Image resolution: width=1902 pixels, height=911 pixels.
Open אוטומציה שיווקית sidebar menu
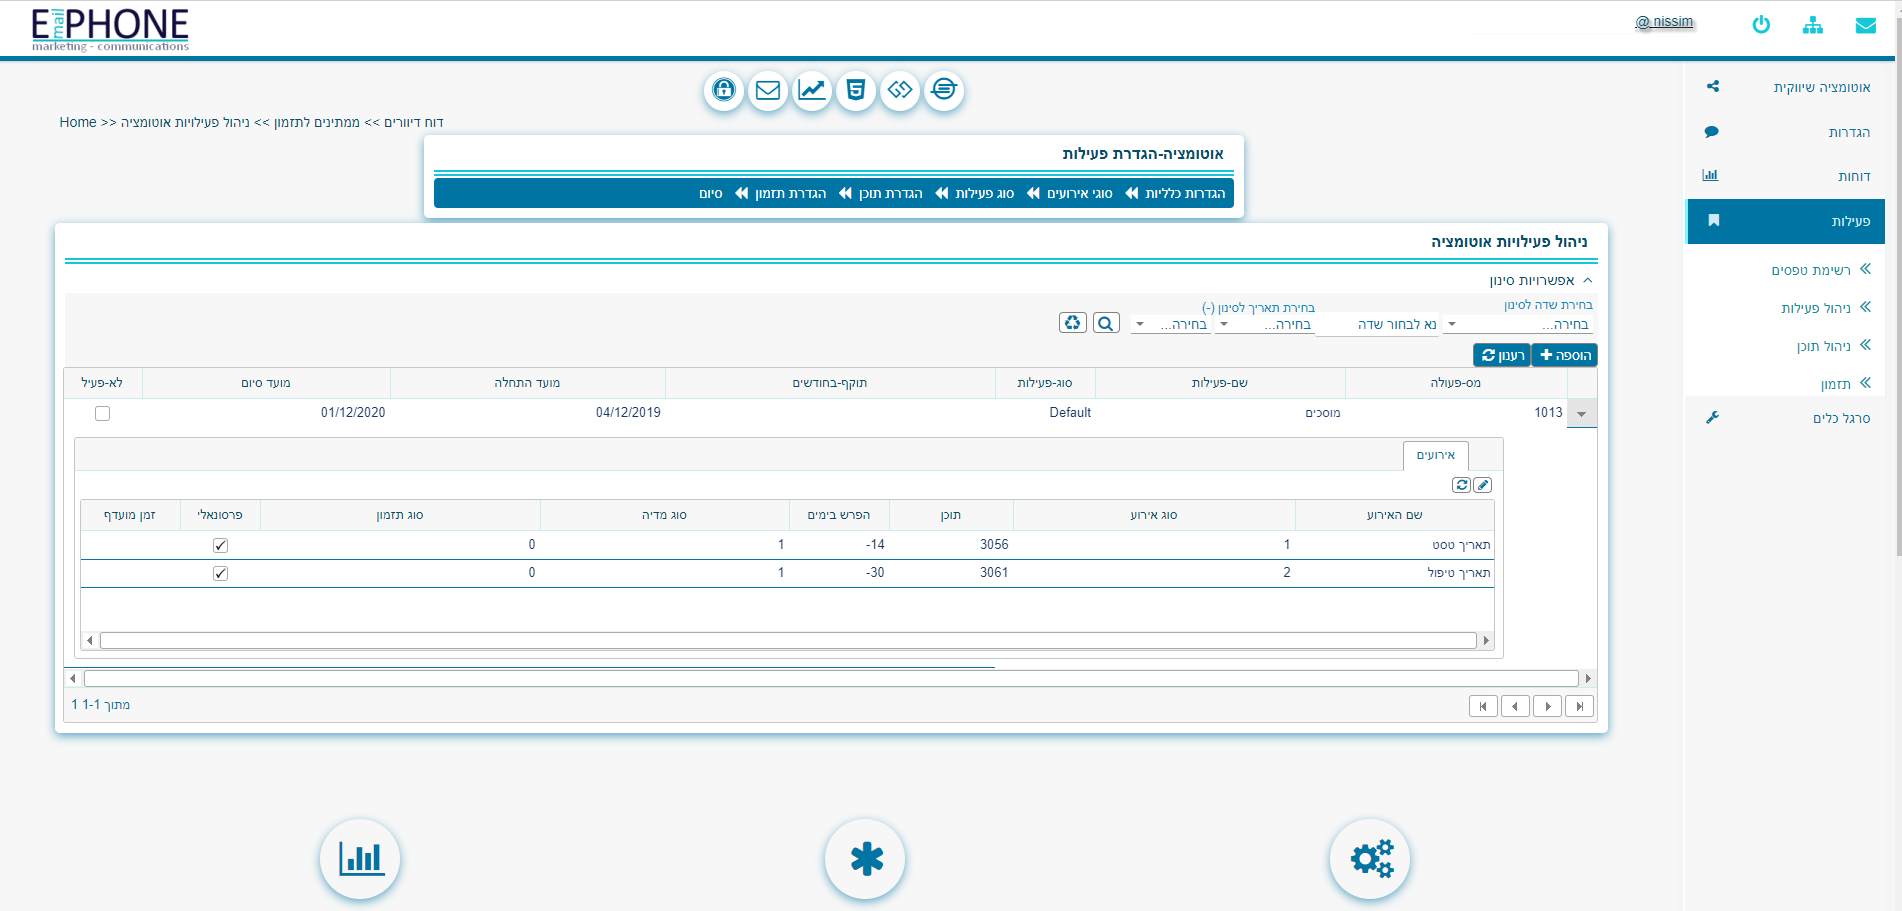(x=1786, y=87)
